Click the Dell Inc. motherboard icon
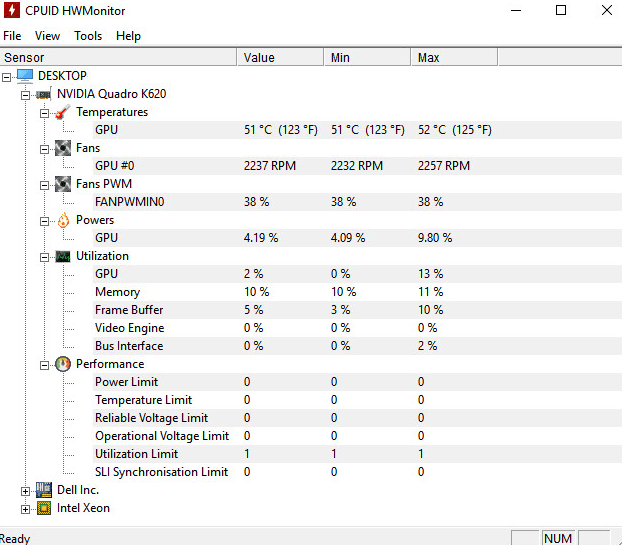This screenshot has height=545, width=622. tap(44, 490)
